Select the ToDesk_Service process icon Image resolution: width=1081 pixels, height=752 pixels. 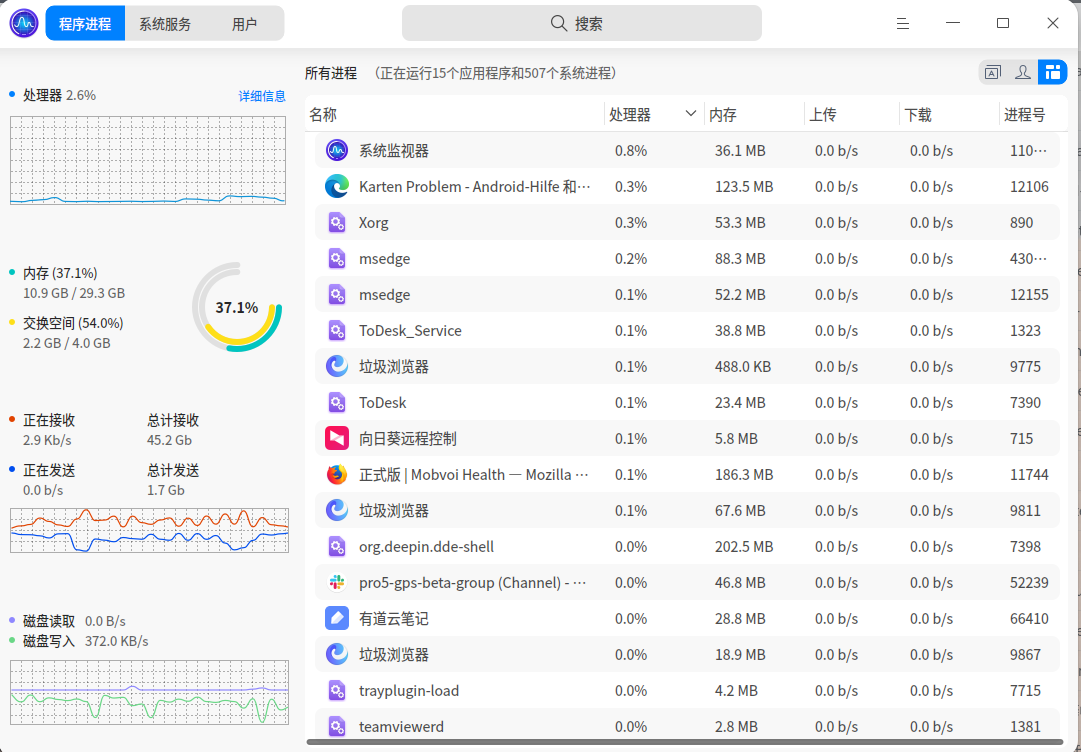tap(336, 330)
